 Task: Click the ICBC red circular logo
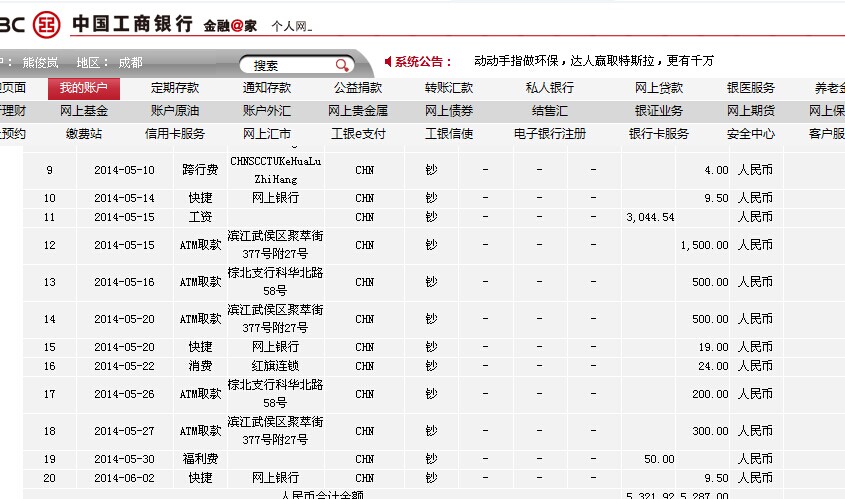pyautogui.click(x=45, y=23)
